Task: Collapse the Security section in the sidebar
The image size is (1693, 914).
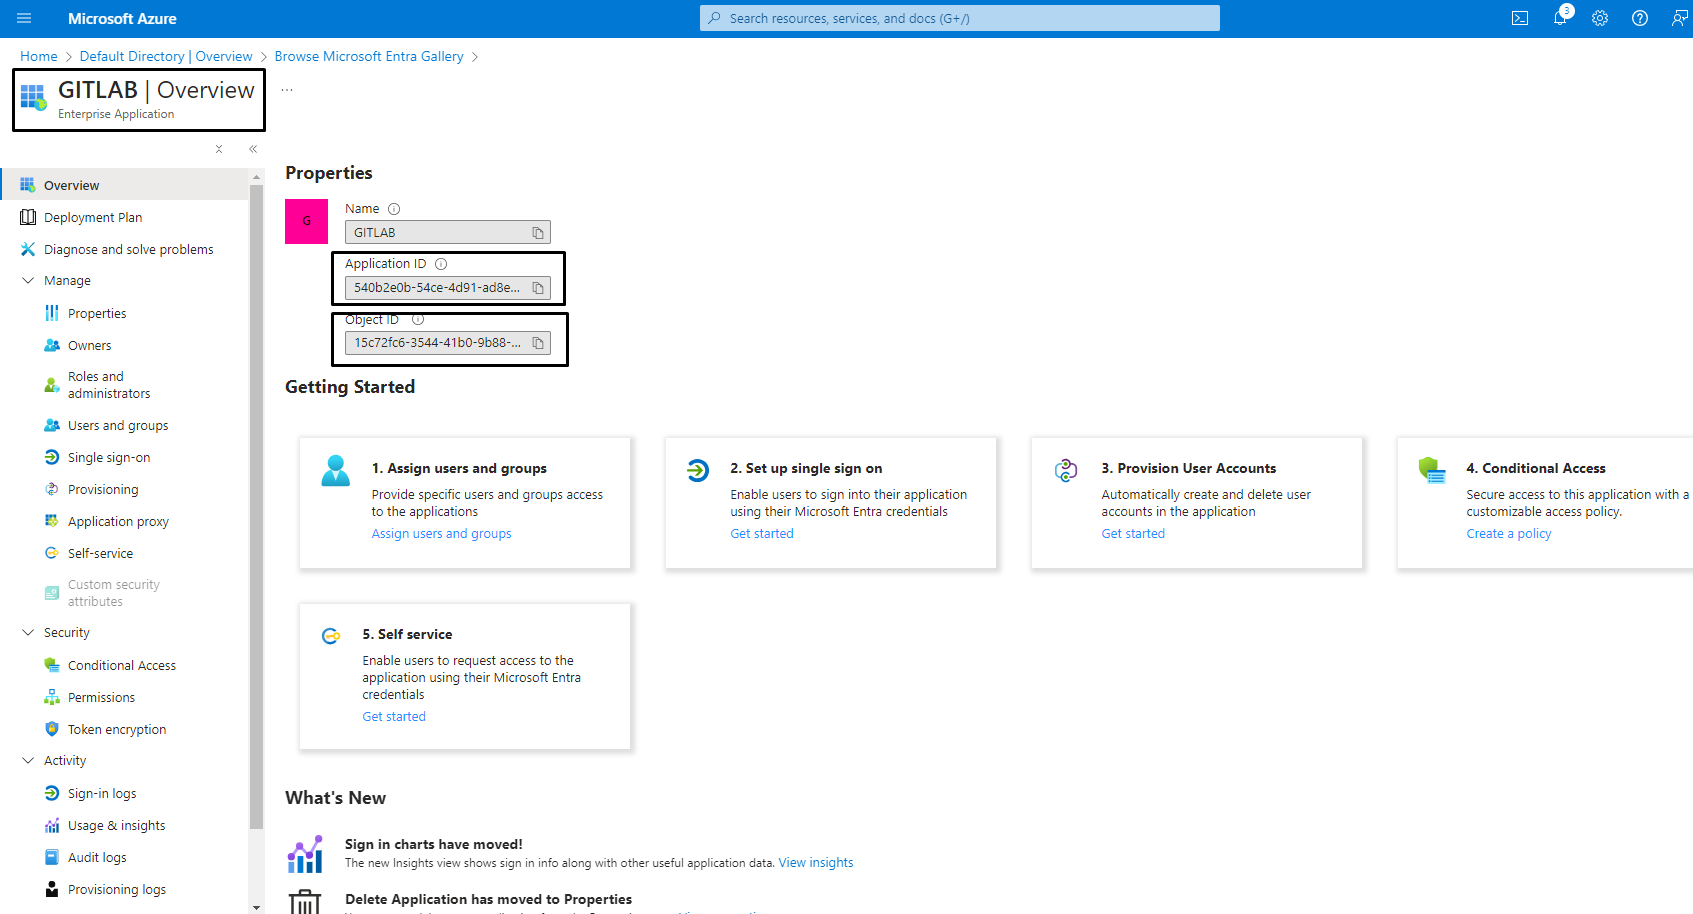Action: [x=28, y=633]
